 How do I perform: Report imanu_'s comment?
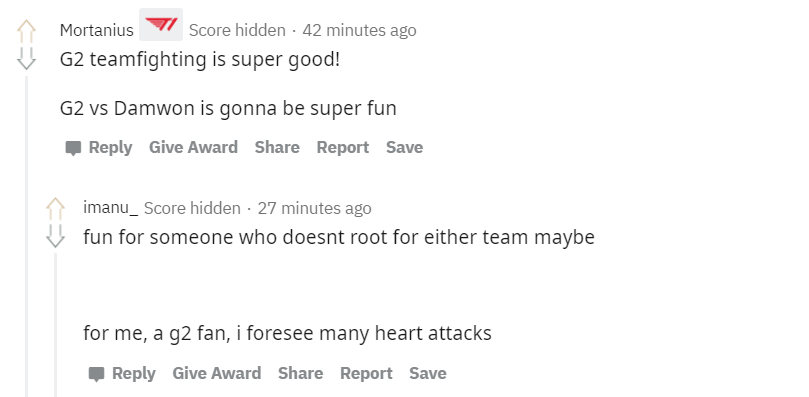(366, 373)
